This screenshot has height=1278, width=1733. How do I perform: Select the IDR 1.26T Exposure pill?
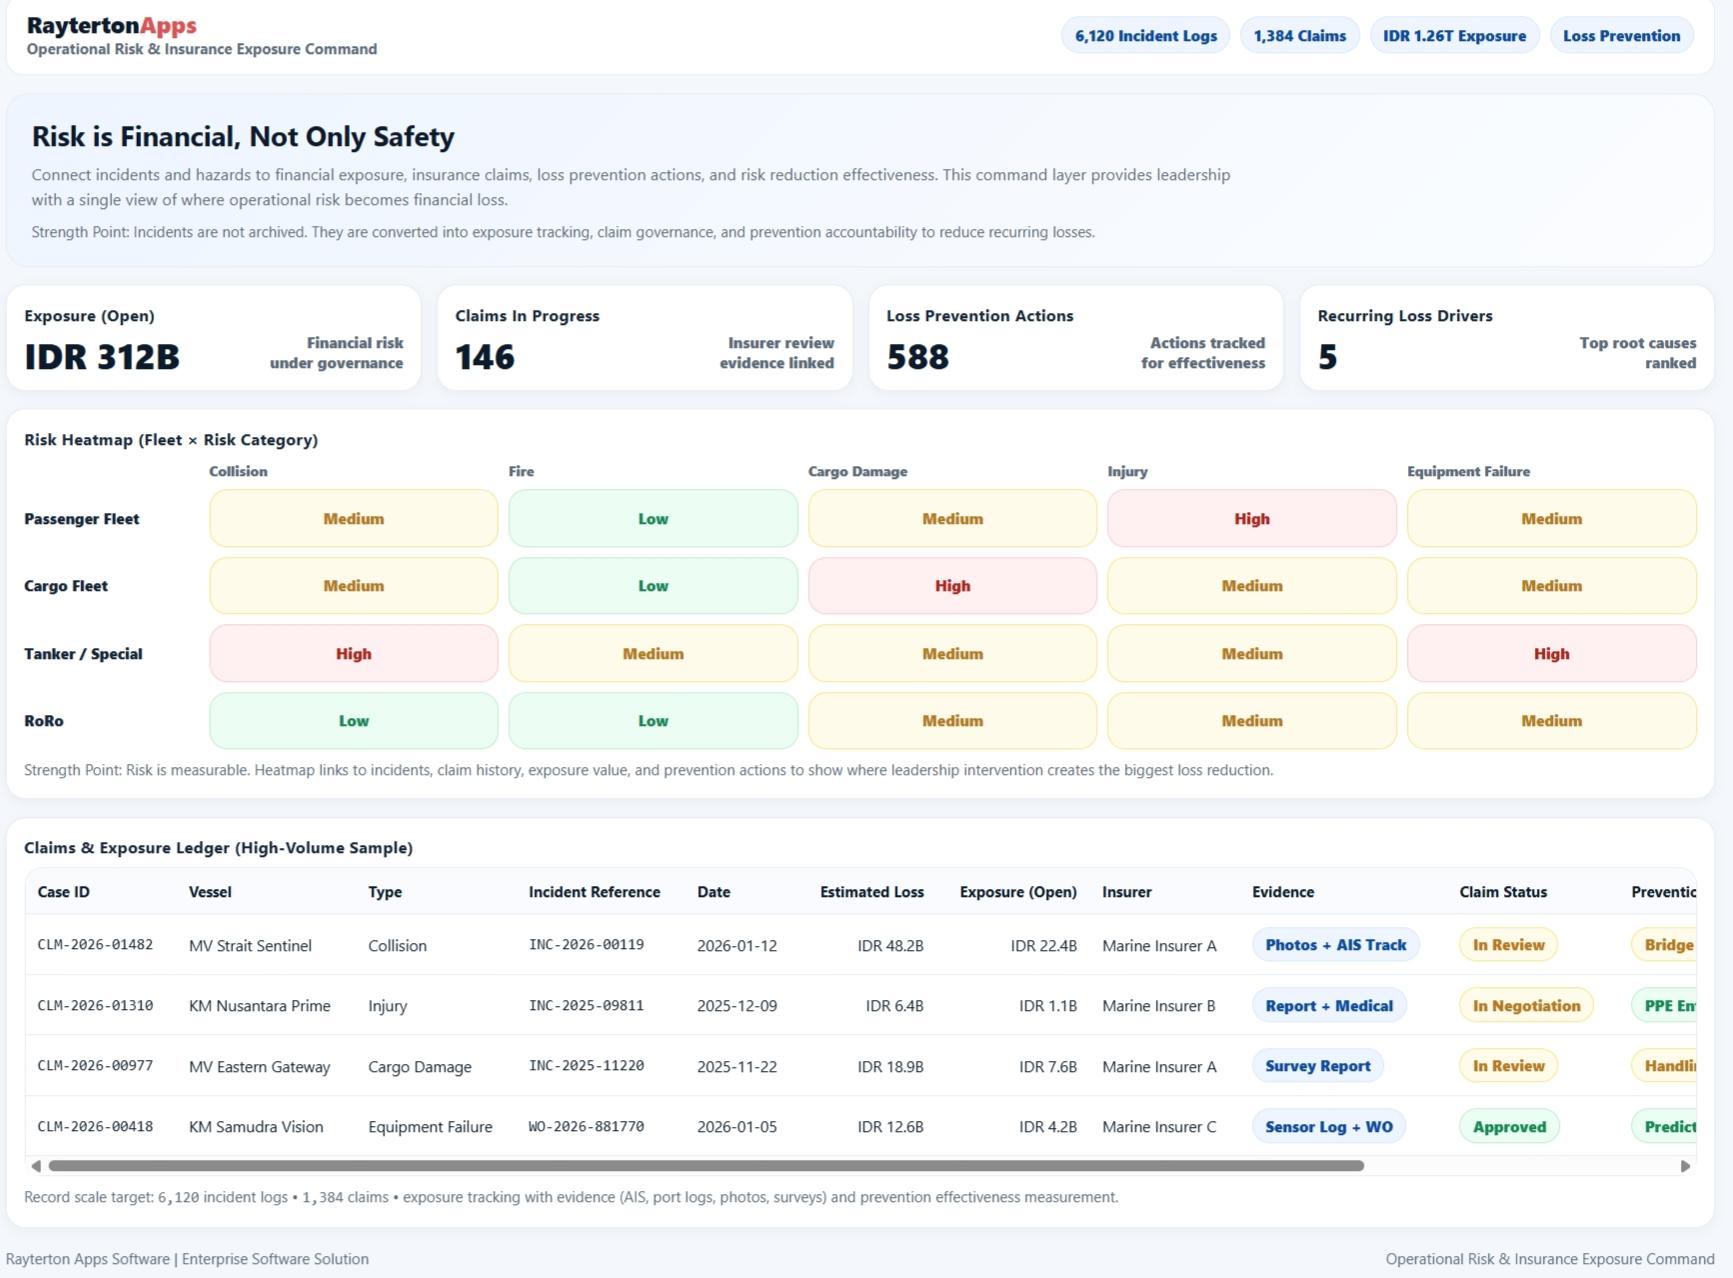(x=1454, y=36)
